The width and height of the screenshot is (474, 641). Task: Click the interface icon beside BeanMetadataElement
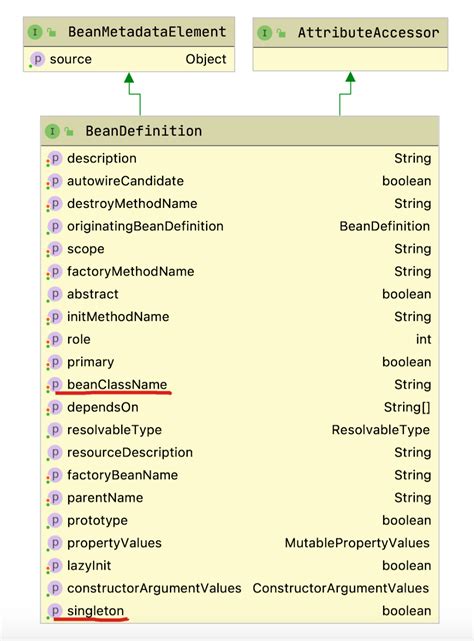[35, 32]
